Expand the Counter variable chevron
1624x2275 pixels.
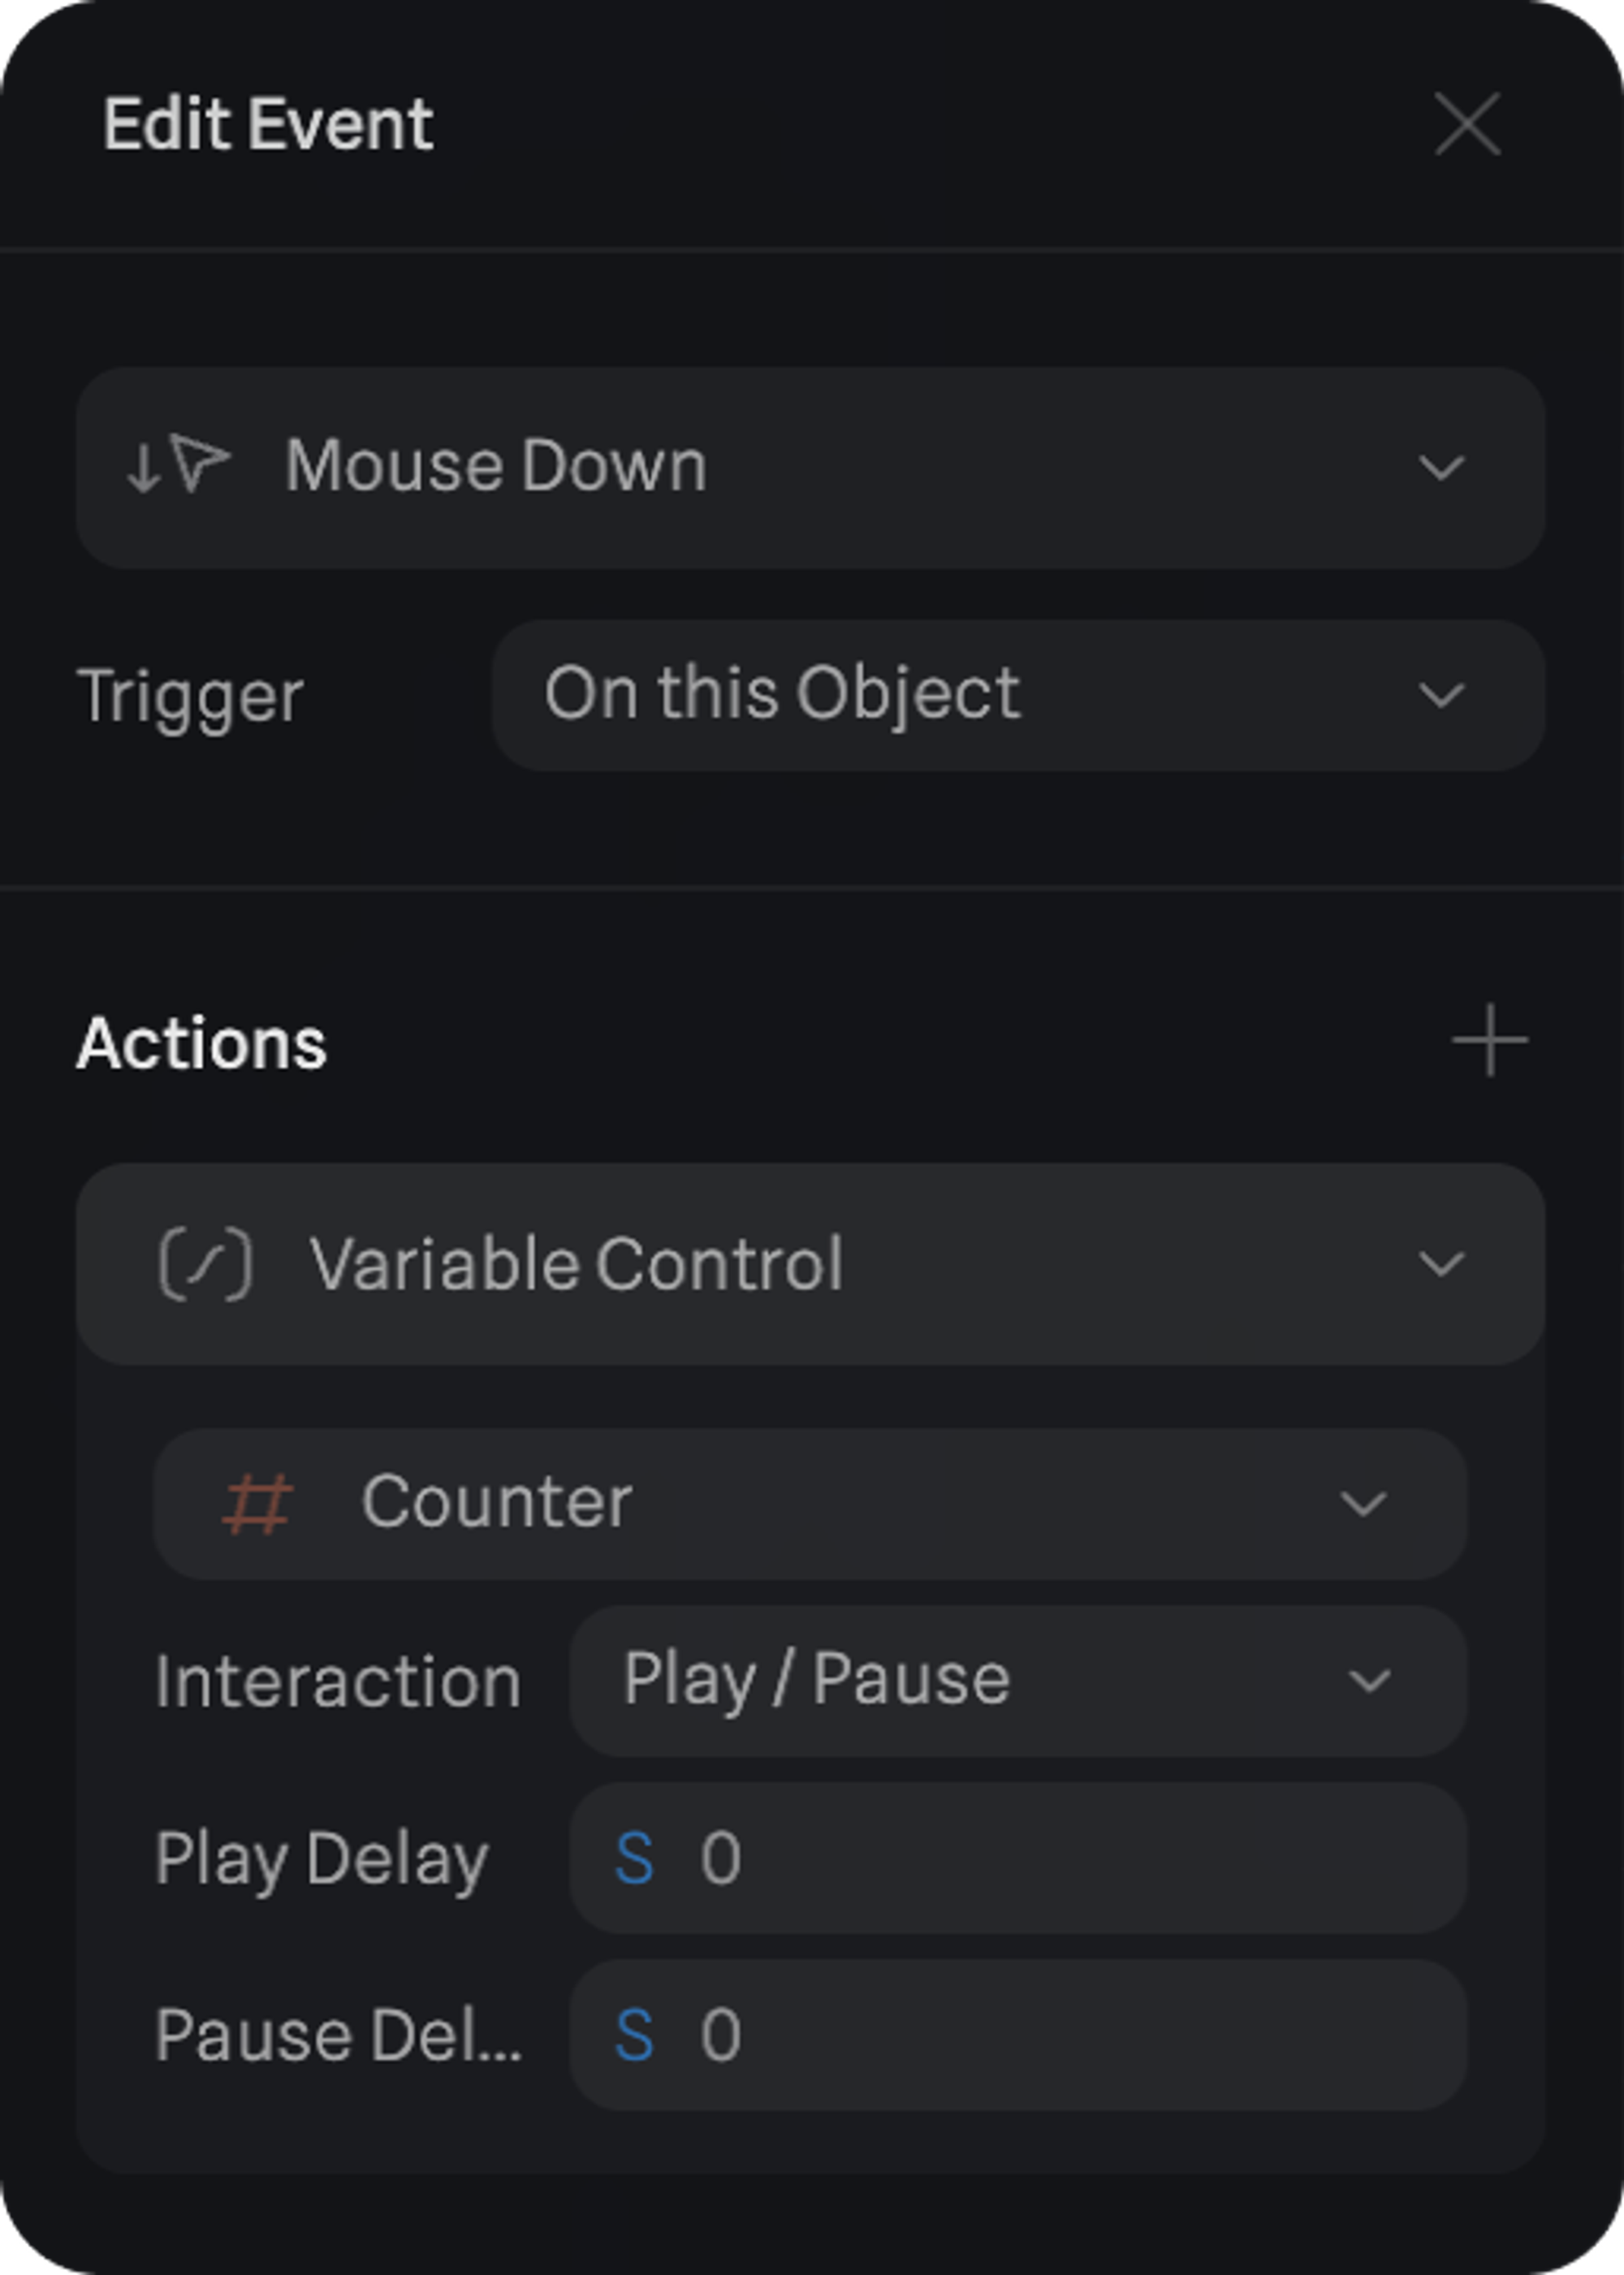coord(1362,1503)
